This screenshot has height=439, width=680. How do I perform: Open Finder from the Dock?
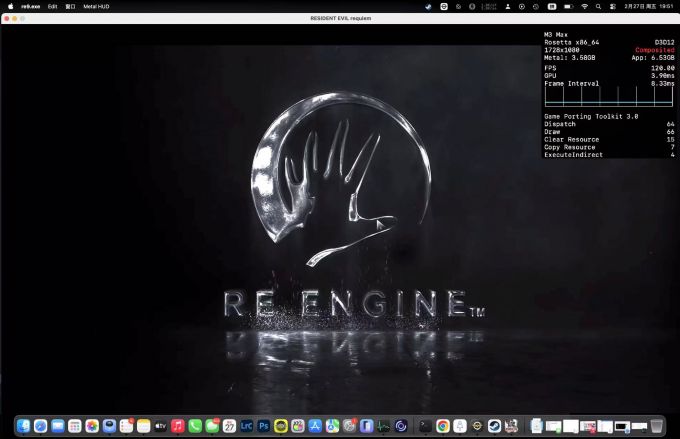pyautogui.click(x=23, y=426)
